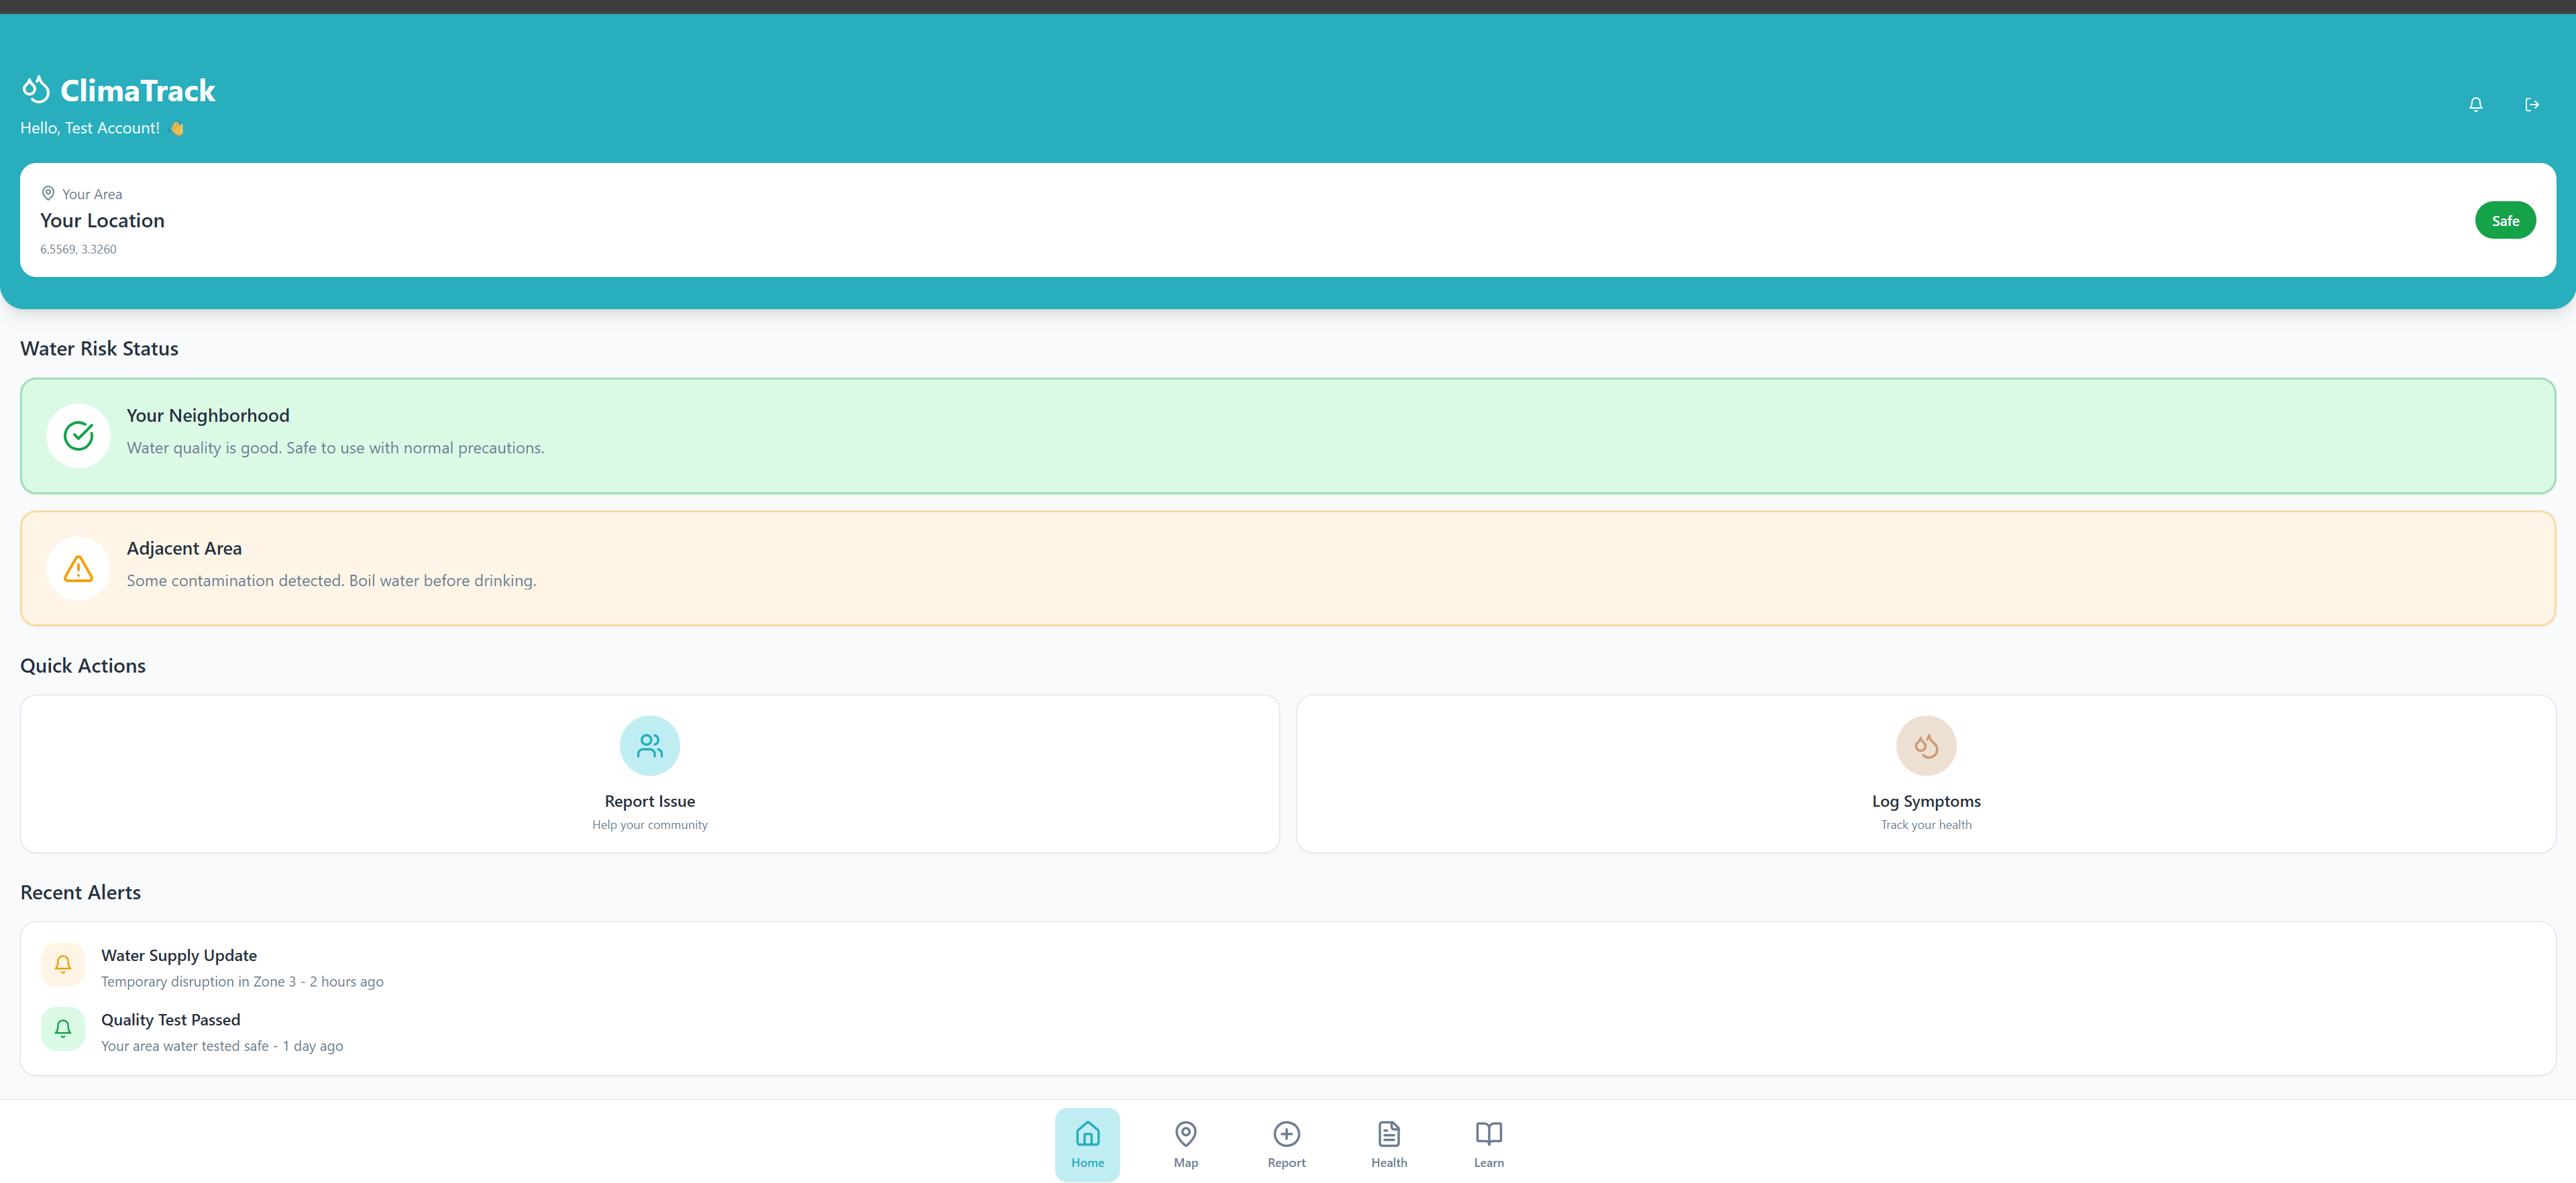Image resolution: width=2576 pixels, height=1183 pixels.
Task: Click the green bell icon for Quality Test Passed
Action: tap(62, 1028)
